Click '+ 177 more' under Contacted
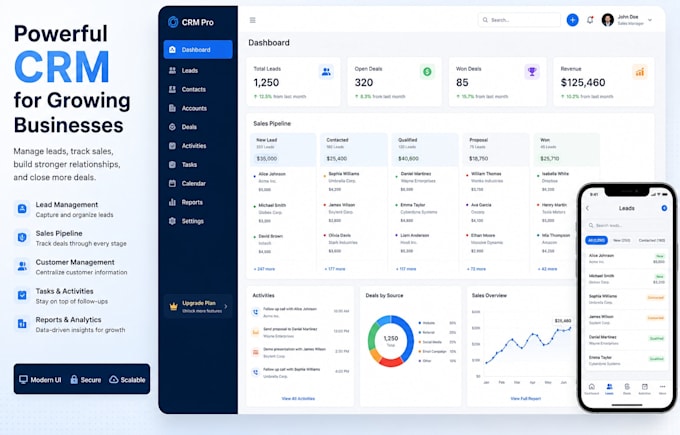 pyautogui.click(x=335, y=269)
